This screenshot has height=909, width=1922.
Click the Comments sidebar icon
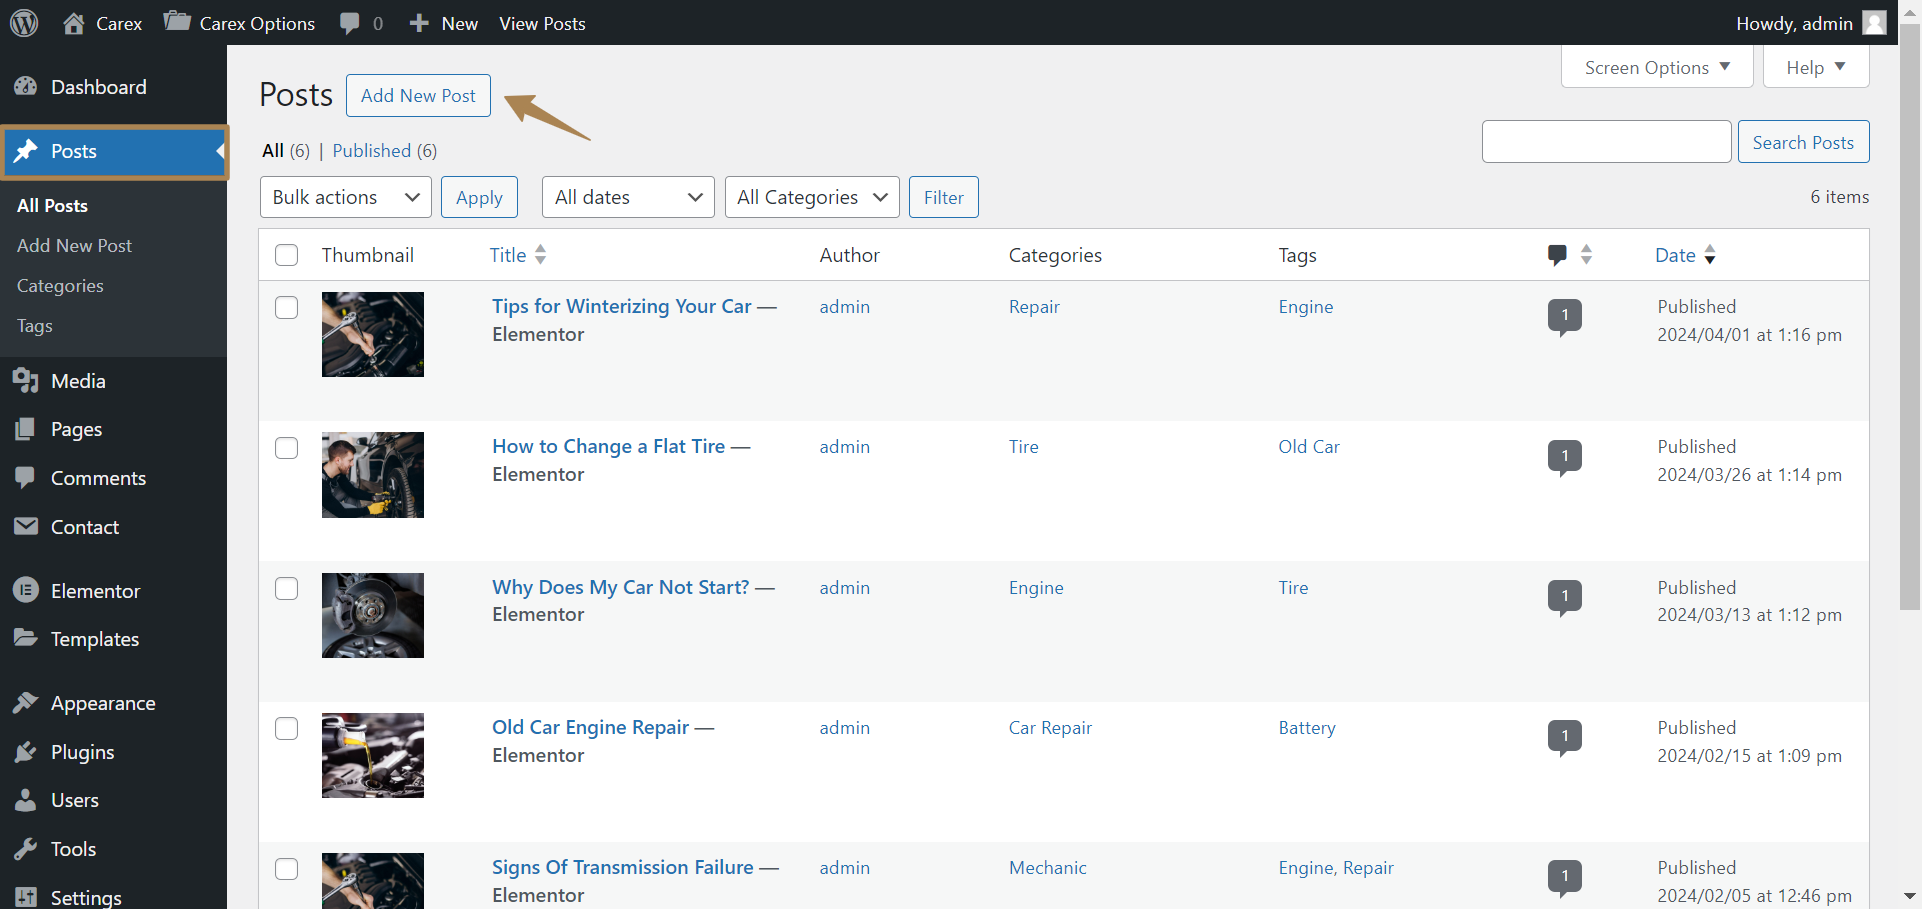click(26, 477)
